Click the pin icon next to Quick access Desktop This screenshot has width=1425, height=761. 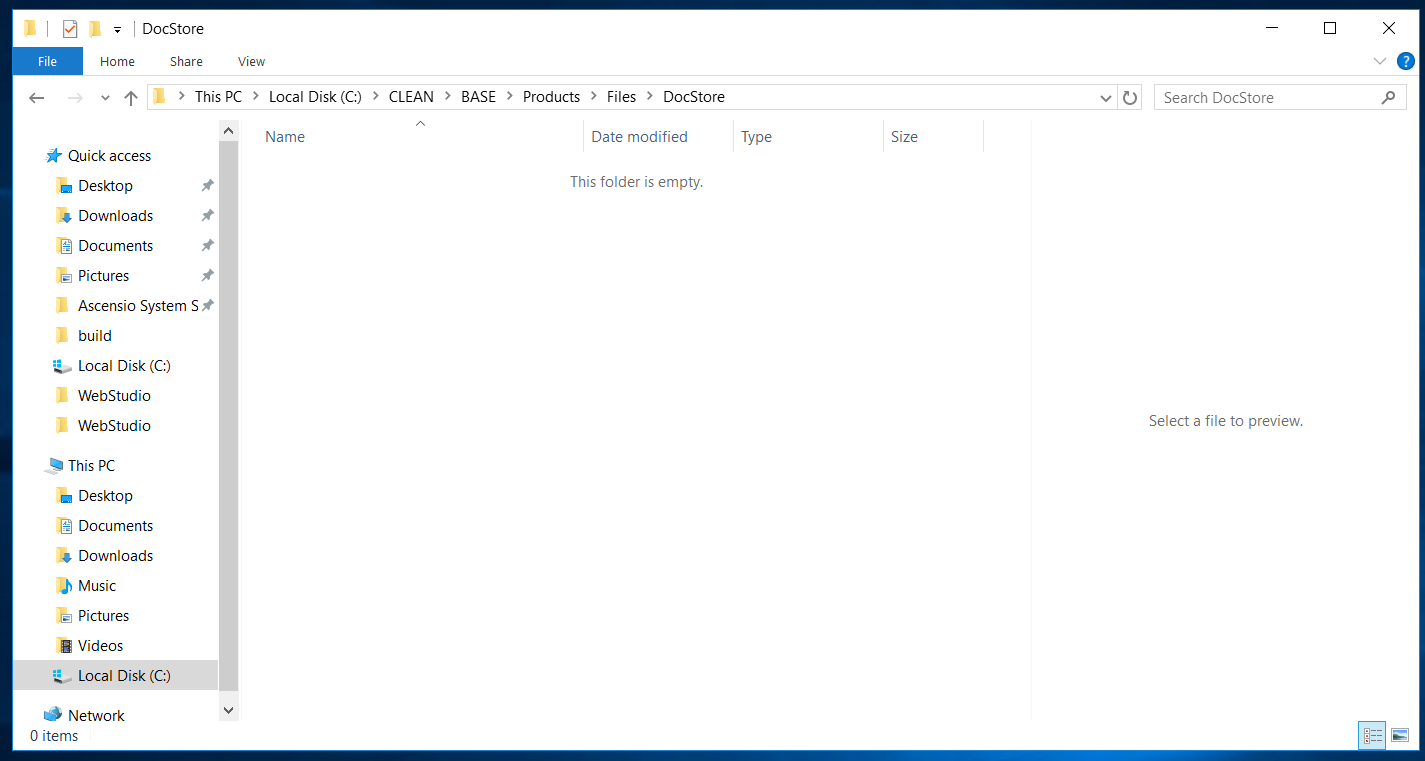coord(207,186)
